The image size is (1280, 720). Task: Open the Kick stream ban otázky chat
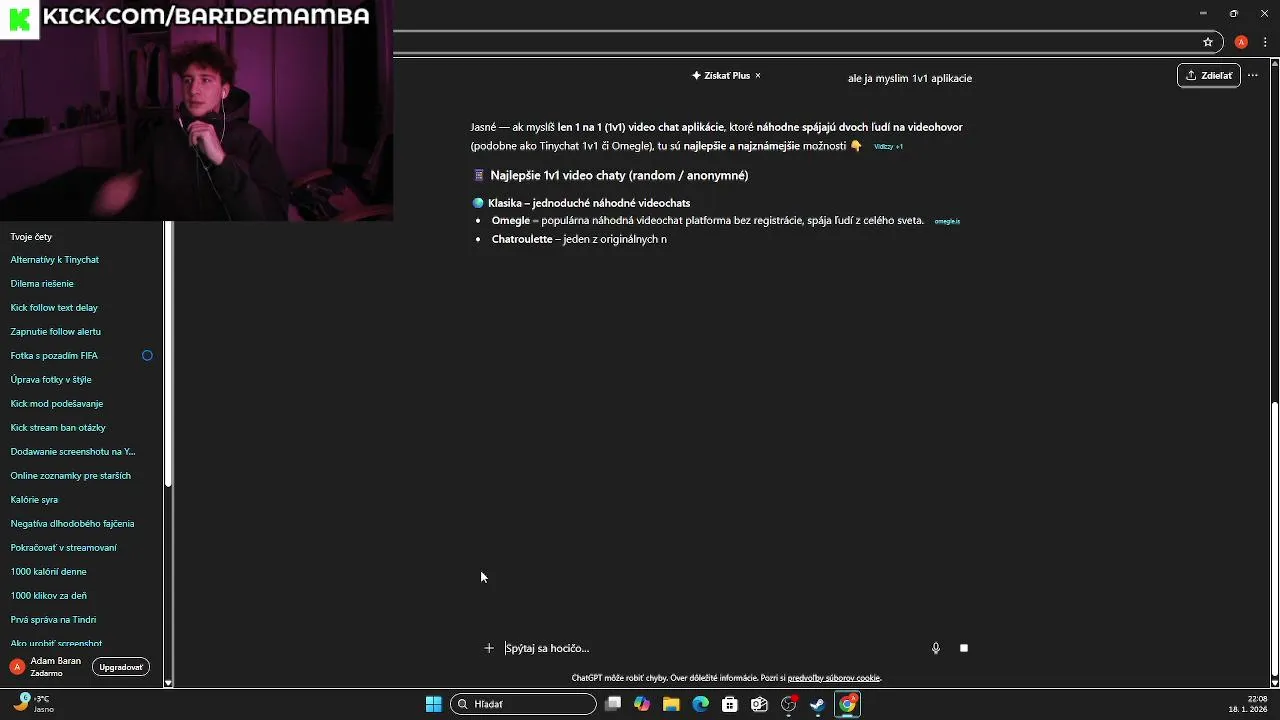click(58, 428)
